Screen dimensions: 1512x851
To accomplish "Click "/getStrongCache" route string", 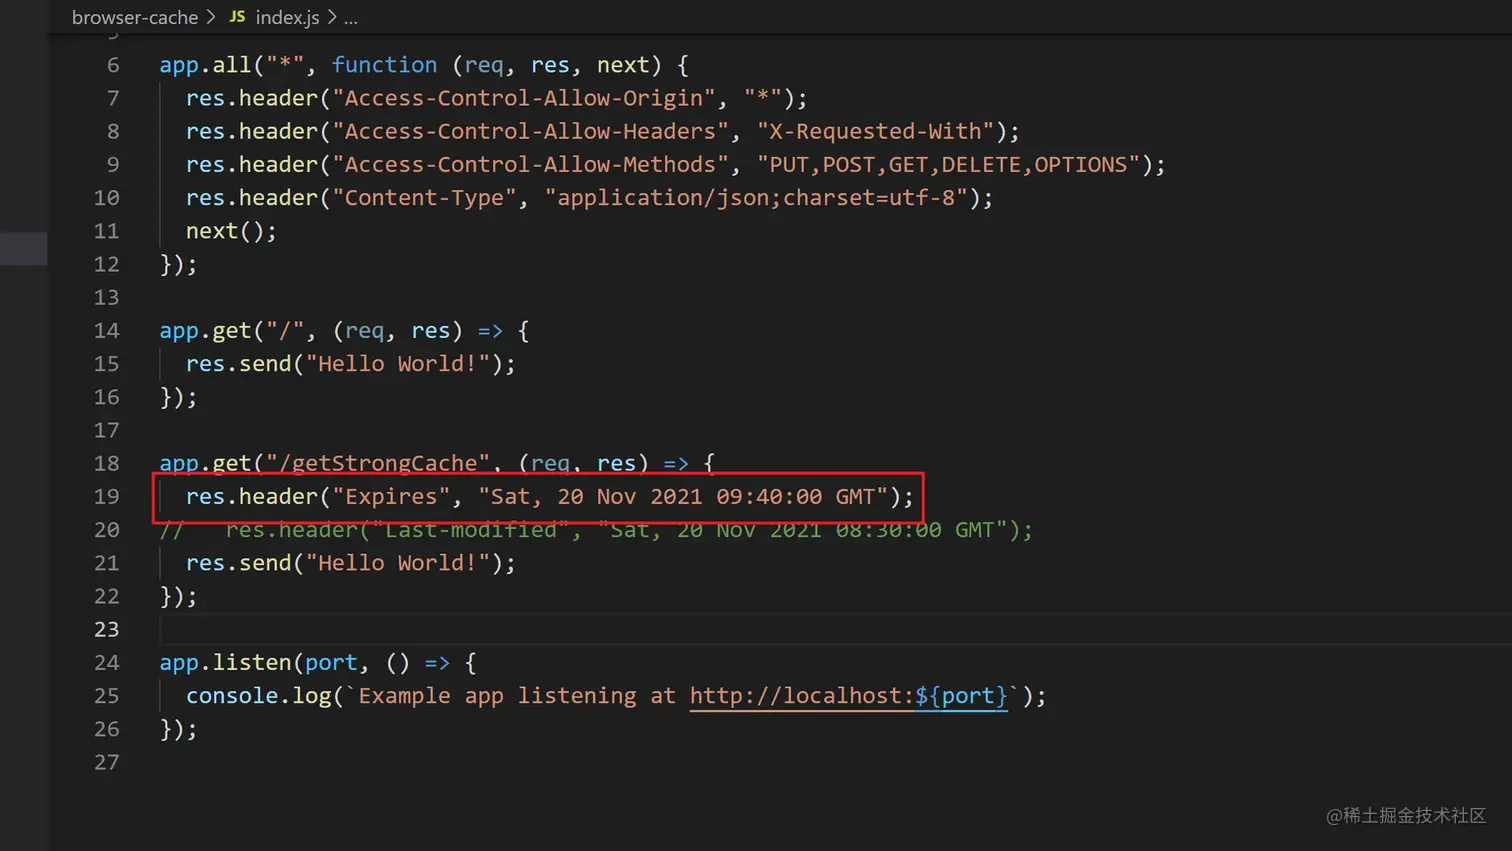I will point(378,464).
